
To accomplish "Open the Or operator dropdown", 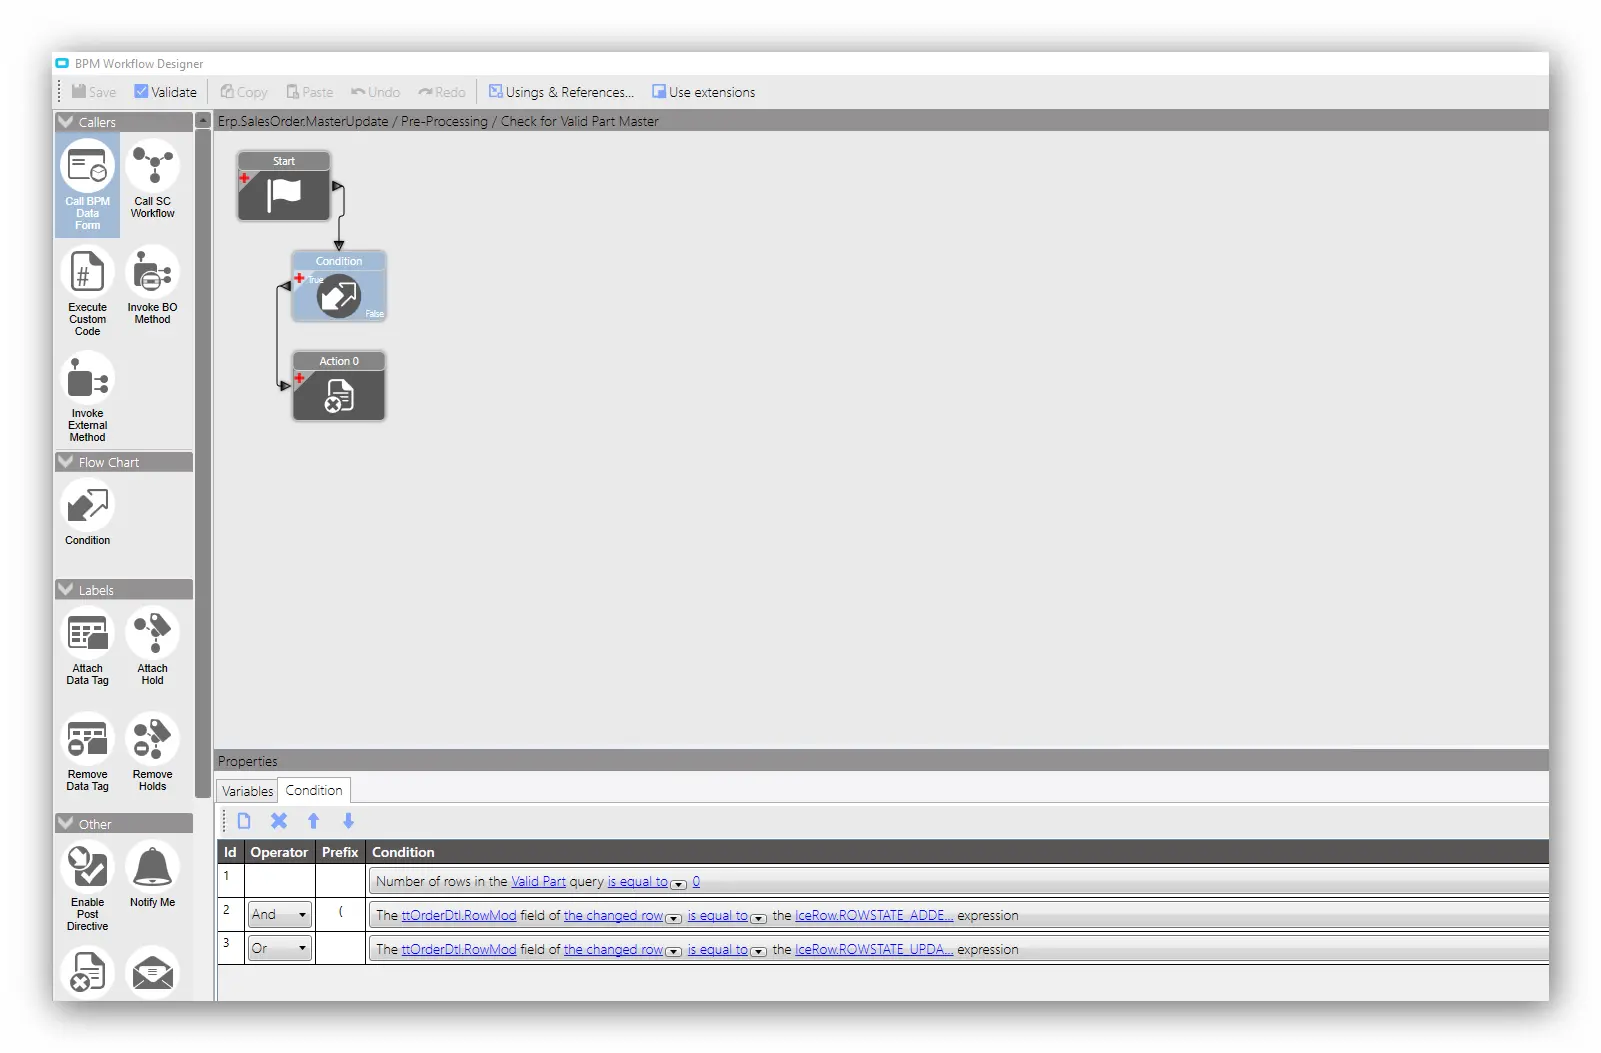I will point(280,949).
